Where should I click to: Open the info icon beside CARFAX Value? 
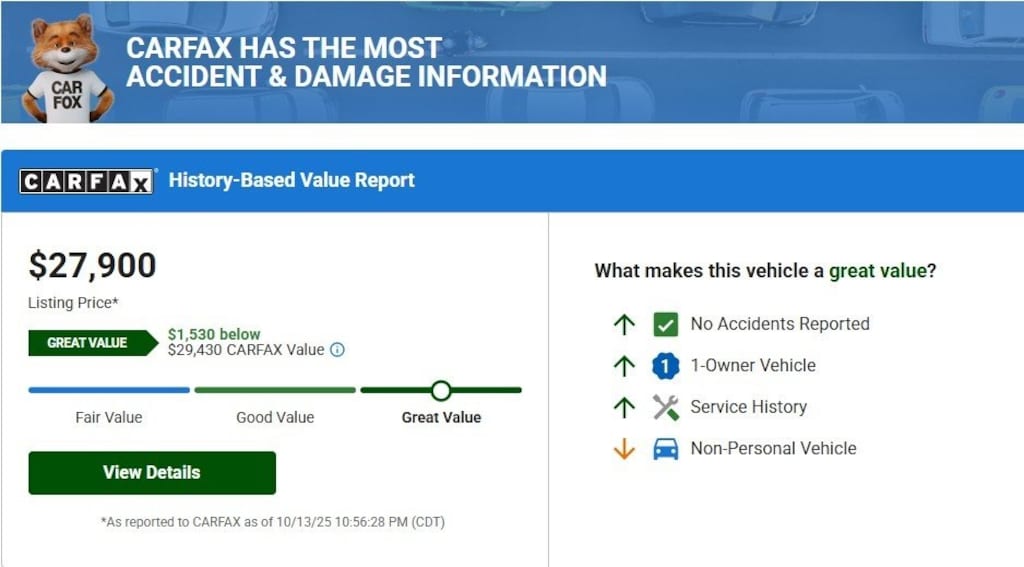pos(337,350)
